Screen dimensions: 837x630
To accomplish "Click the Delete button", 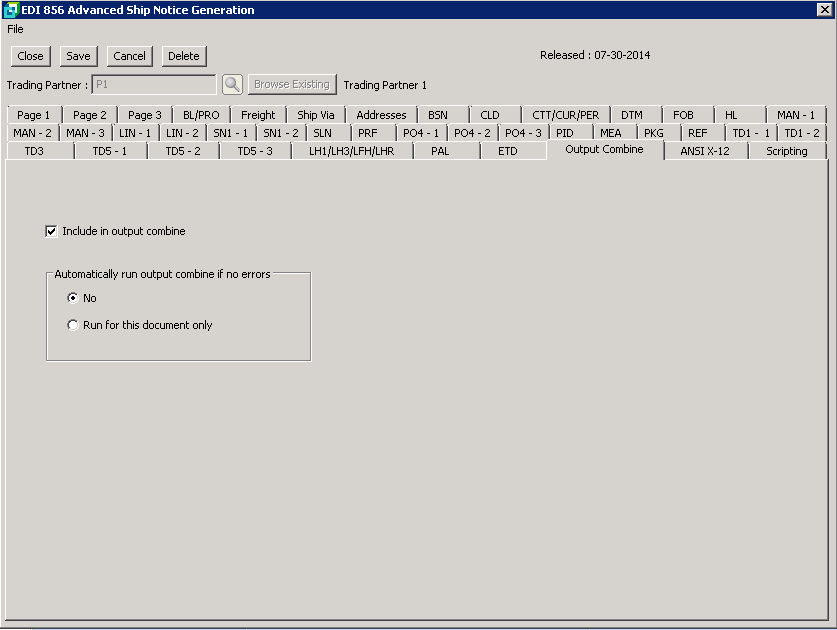I will pos(183,56).
